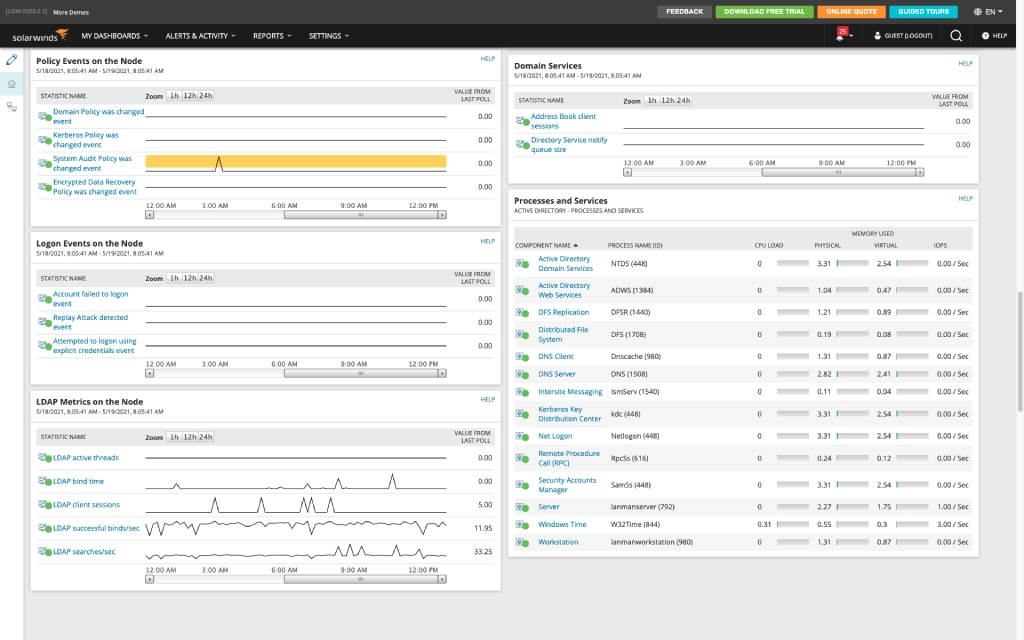This screenshot has width=1024, height=640.
Task: Open the ALERTS & ACTIVITY menu
Action: pyautogui.click(x=200, y=34)
